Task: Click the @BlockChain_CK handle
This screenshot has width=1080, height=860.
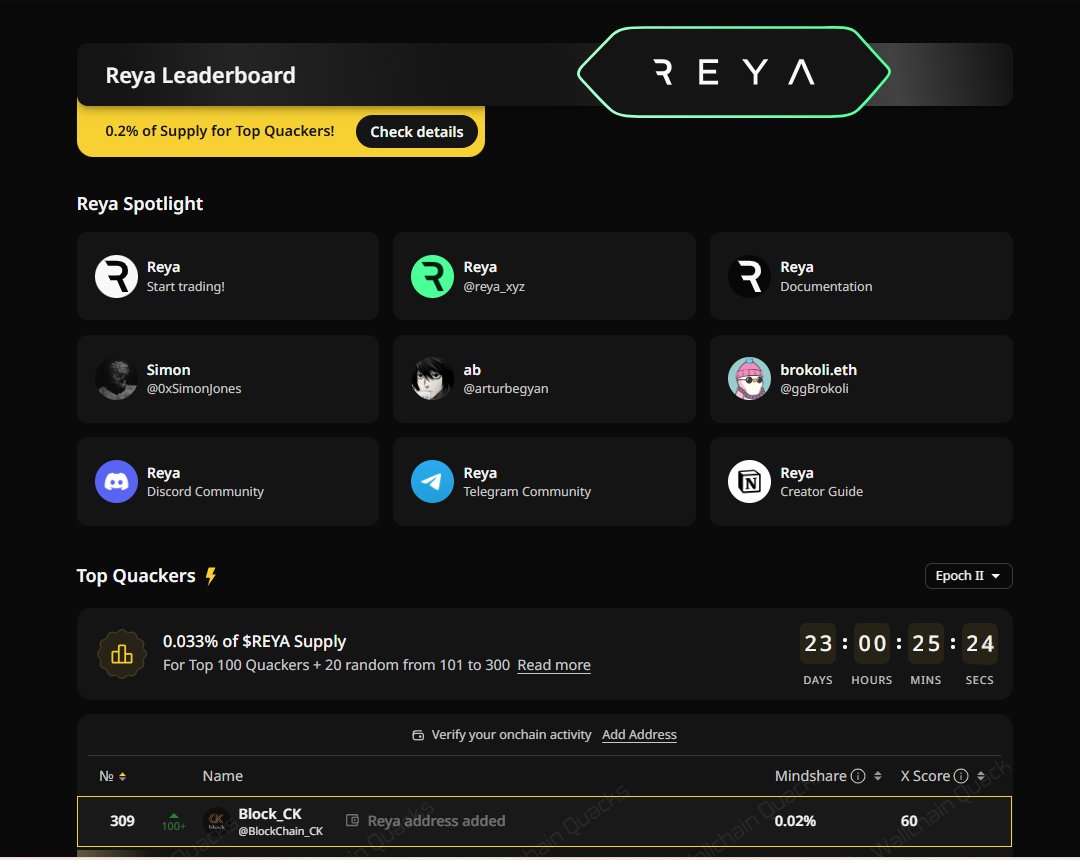Action: pos(280,831)
